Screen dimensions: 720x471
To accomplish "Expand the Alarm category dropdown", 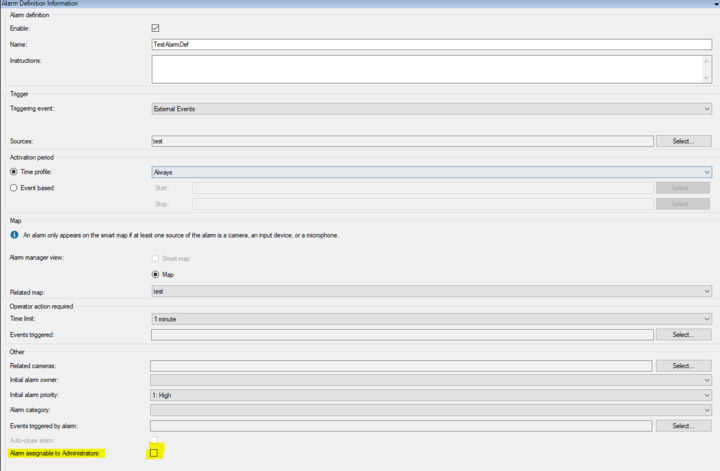I will (x=431, y=410).
